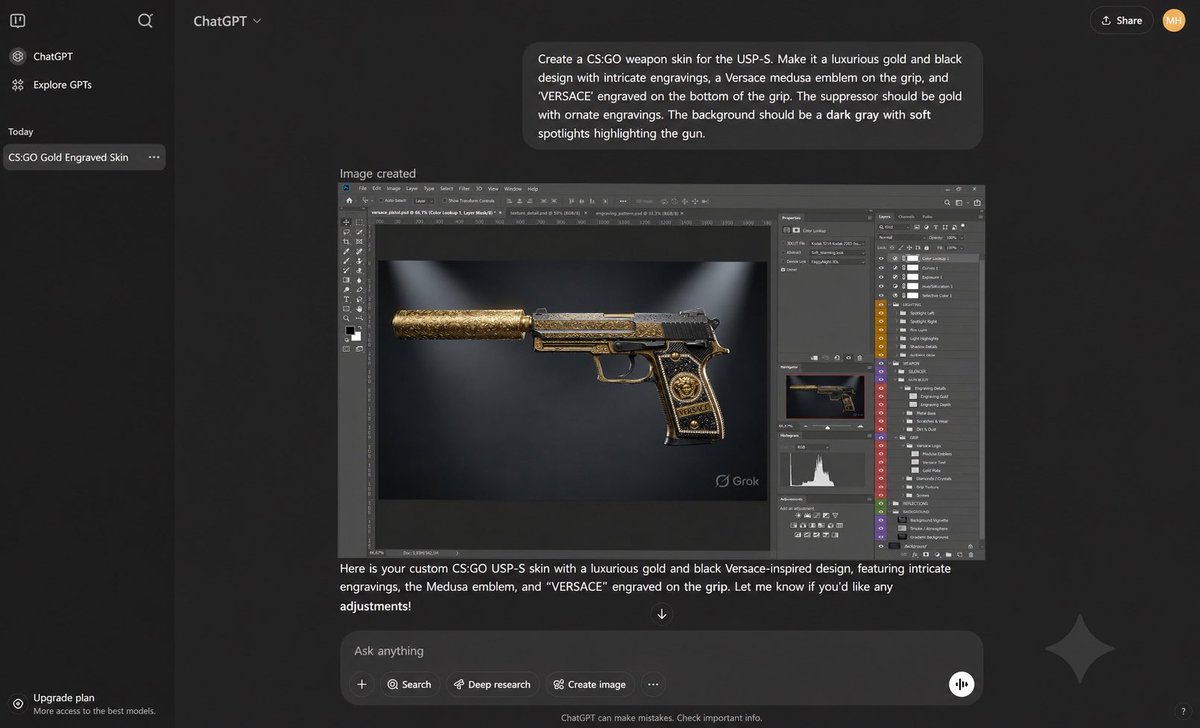
Task: Open the composer more options ellipsis
Action: click(654, 684)
